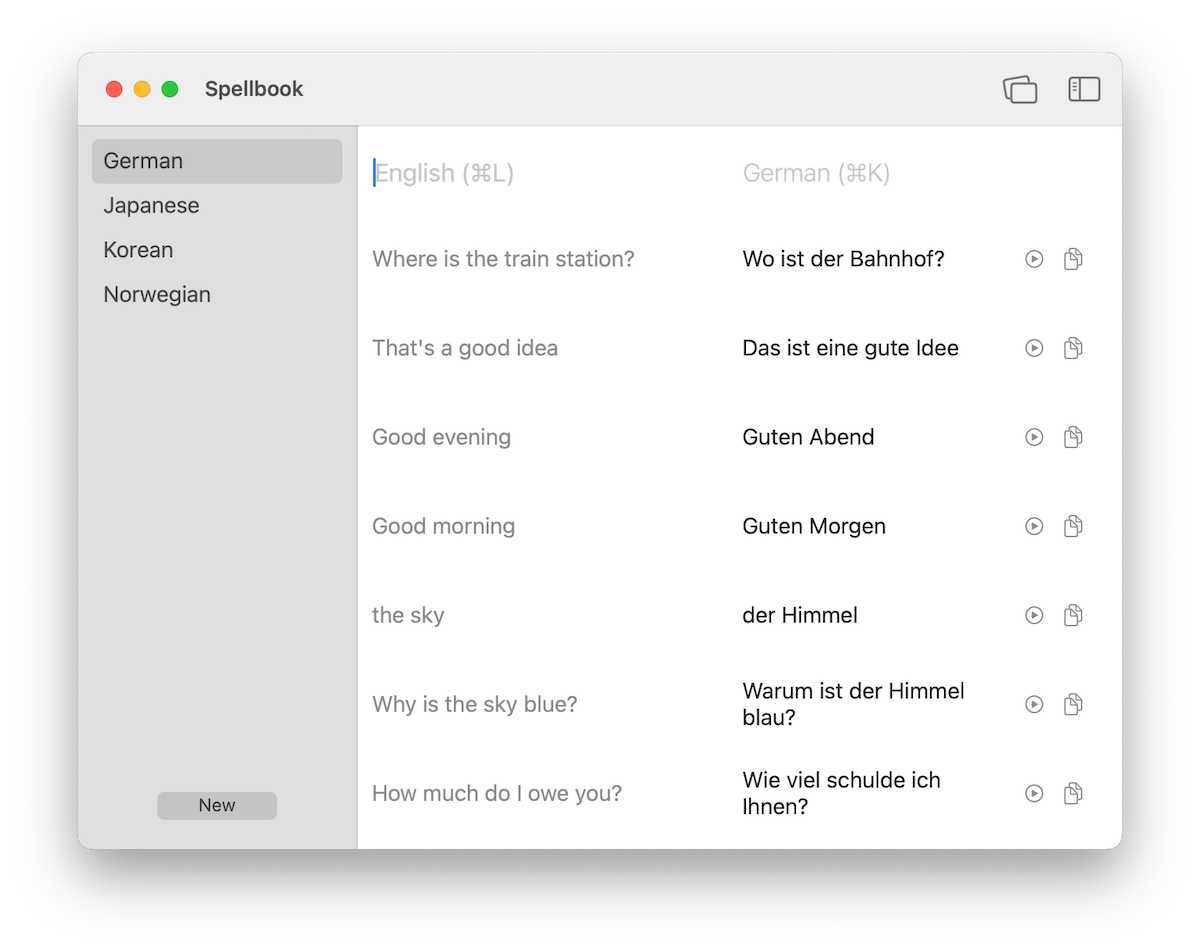Toggle the sidebar visibility
This screenshot has width=1200, height=952.
click(x=1084, y=89)
